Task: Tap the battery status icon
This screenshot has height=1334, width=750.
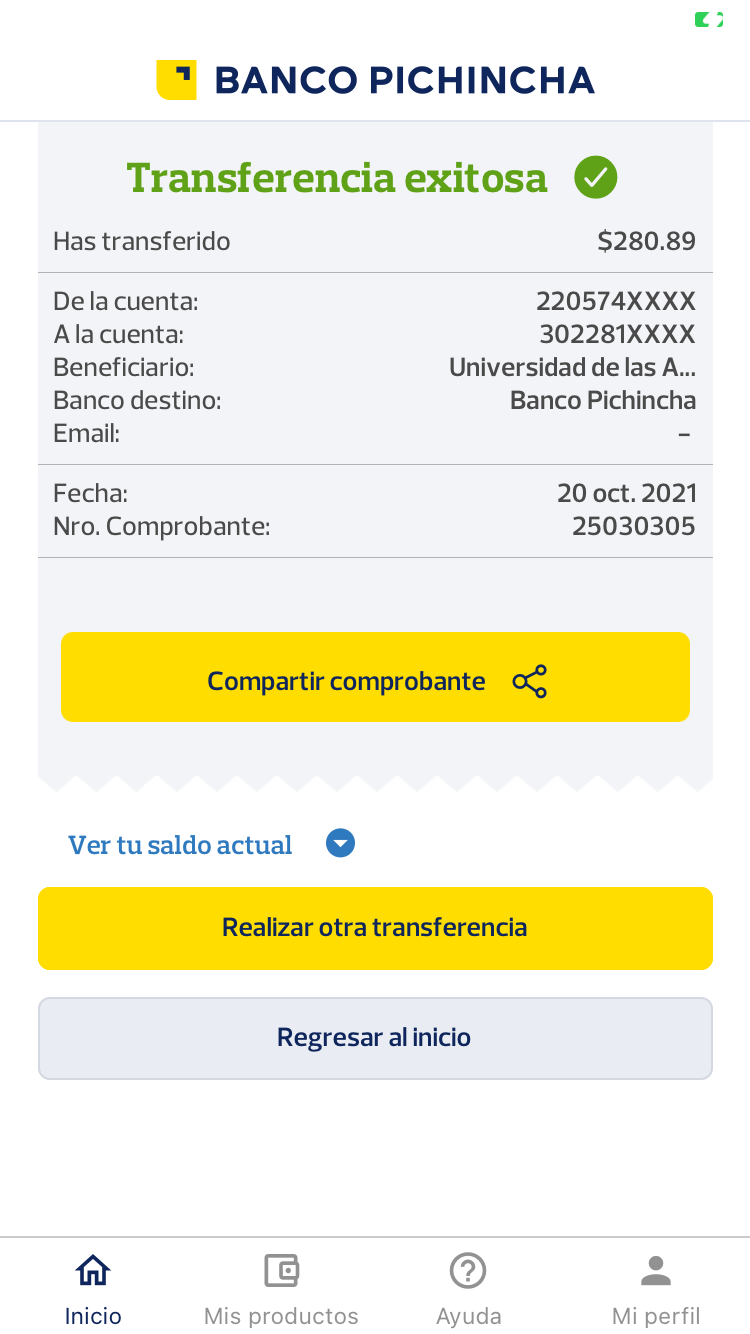Action: [708, 20]
